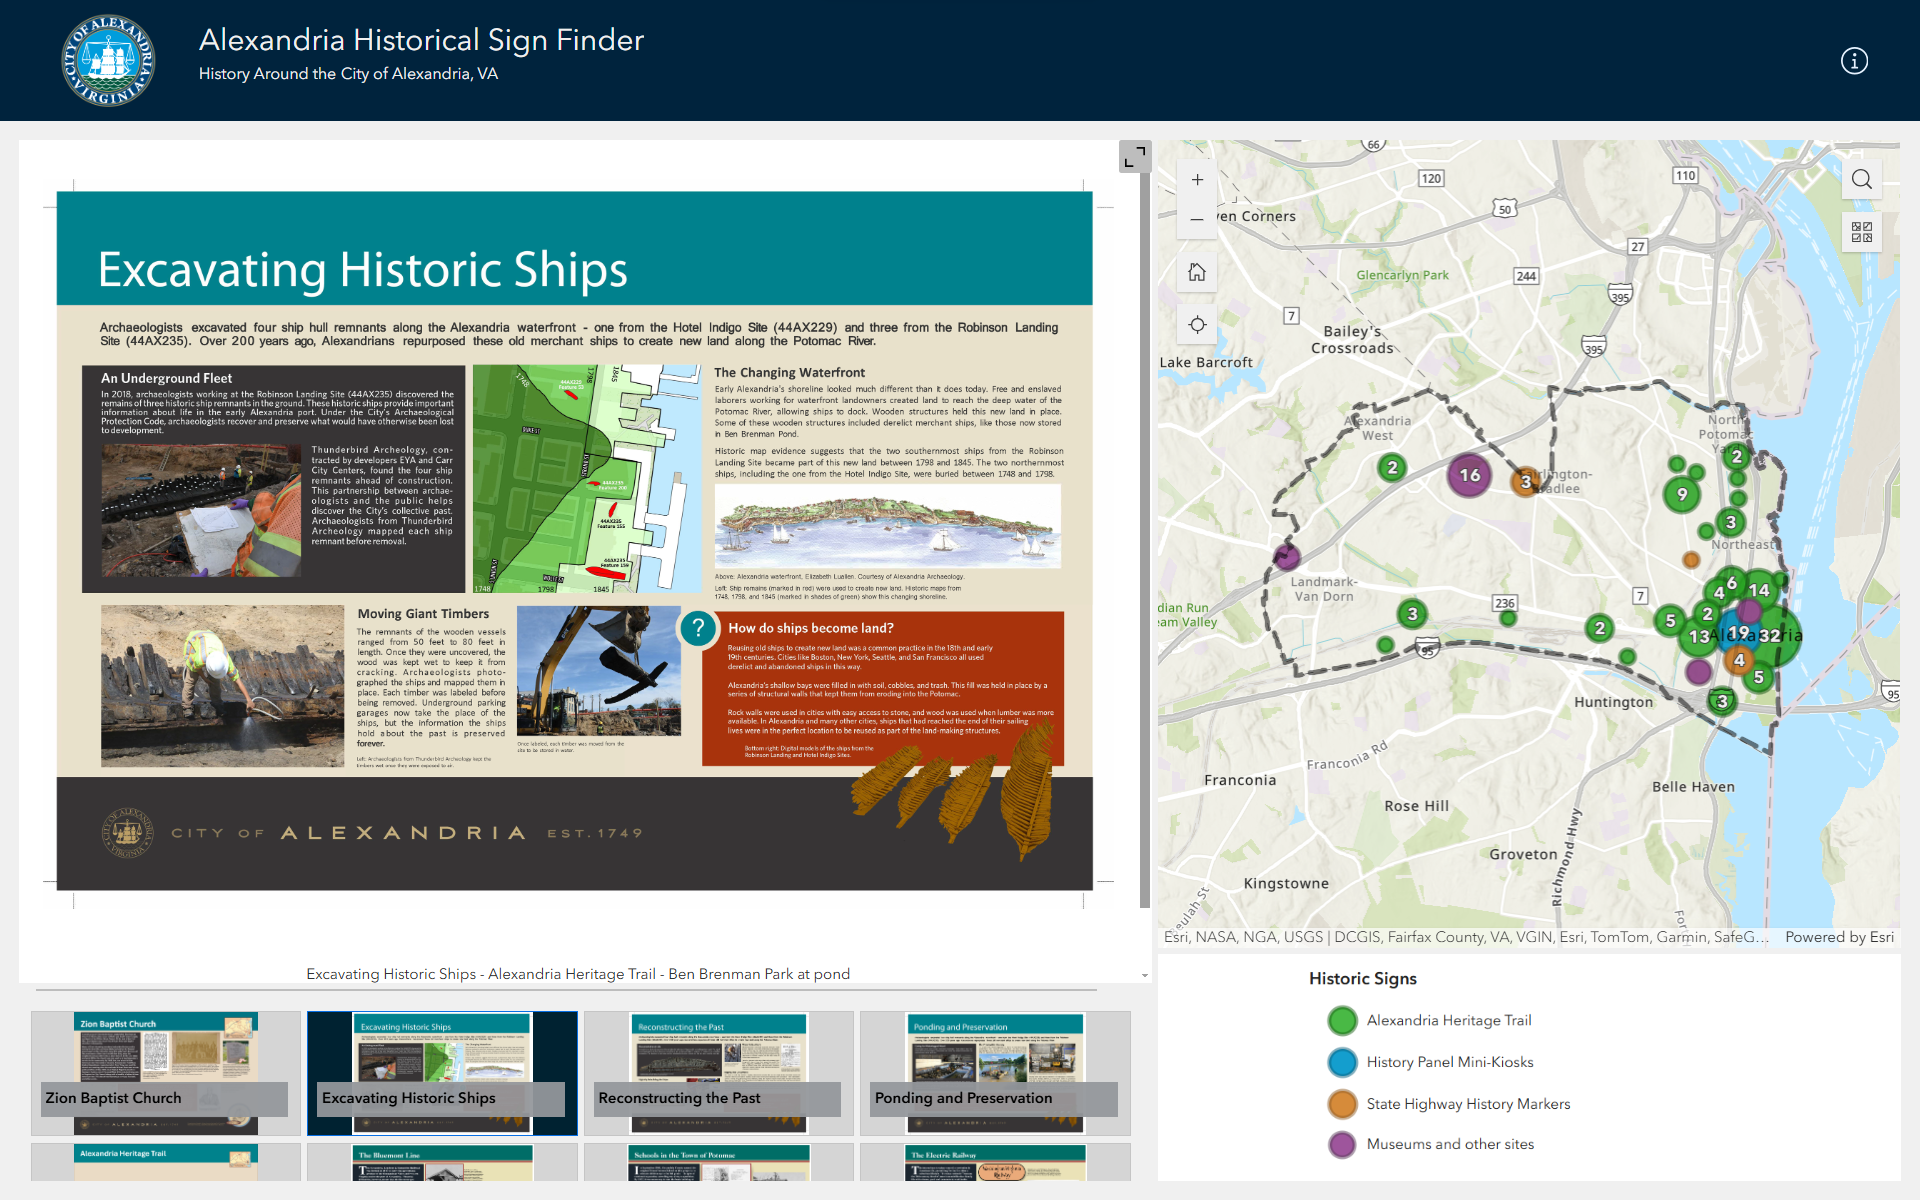Click the sign panel vertical scrollbar
The height and width of the screenshot is (1200, 1920).
coord(1144,540)
